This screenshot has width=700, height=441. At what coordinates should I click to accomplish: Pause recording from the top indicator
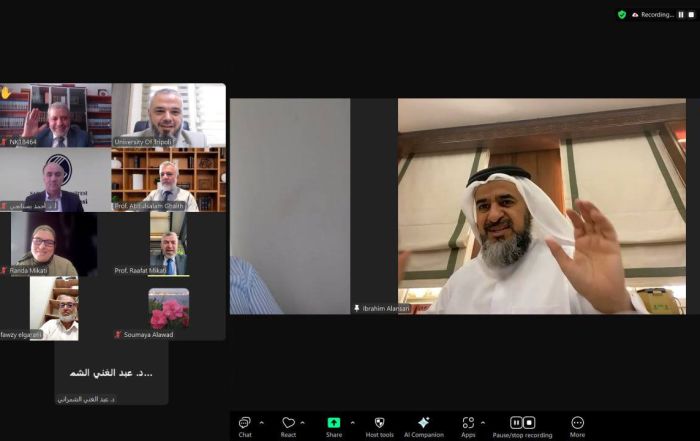point(681,15)
